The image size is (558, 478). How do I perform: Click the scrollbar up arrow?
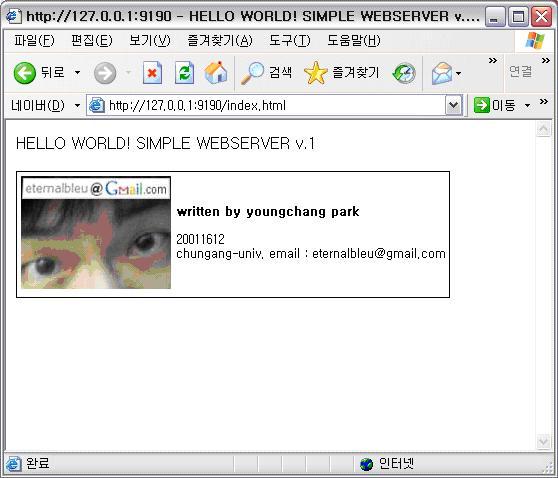pyautogui.click(x=543, y=129)
